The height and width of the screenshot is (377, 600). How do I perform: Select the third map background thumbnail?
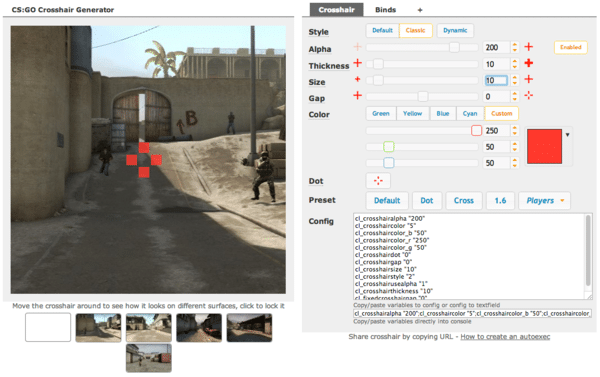point(149,327)
